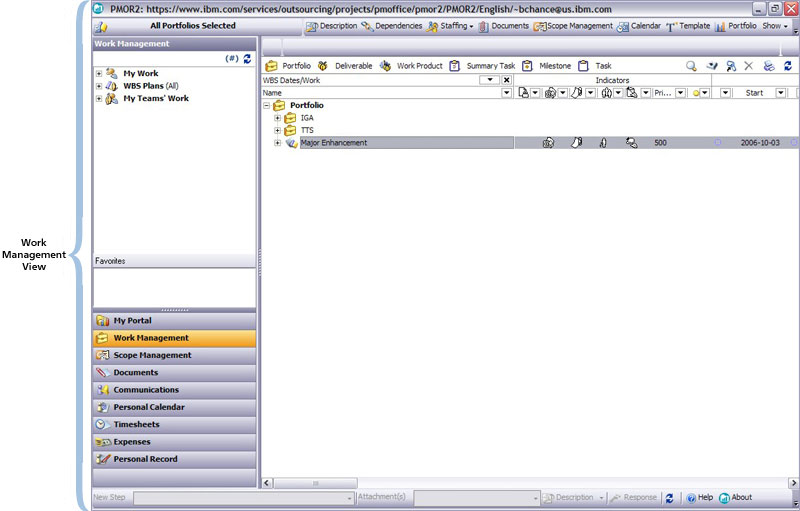
Task: Click the Template toolbar item
Action: (x=688, y=26)
